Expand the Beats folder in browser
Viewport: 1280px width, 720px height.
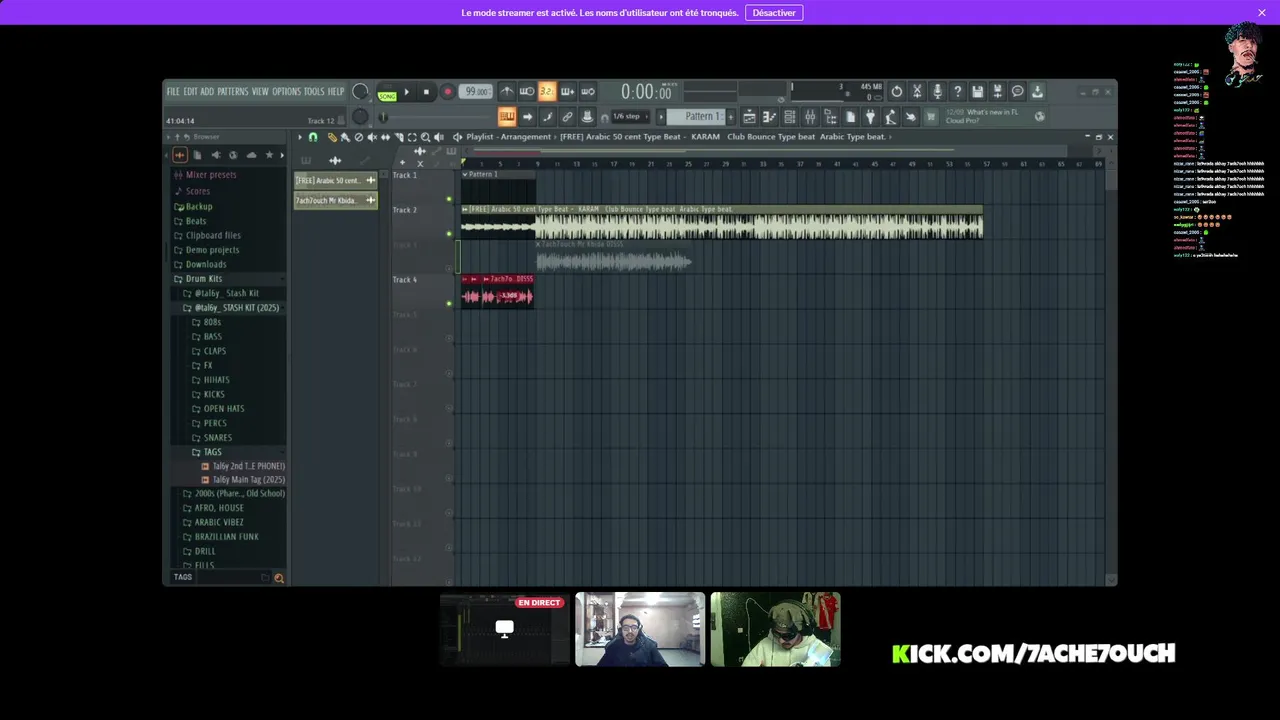pyautogui.click(x=196, y=221)
